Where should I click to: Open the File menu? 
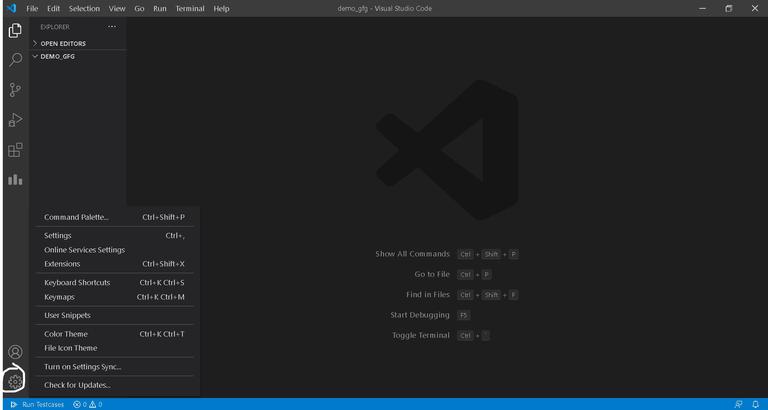point(32,9)
